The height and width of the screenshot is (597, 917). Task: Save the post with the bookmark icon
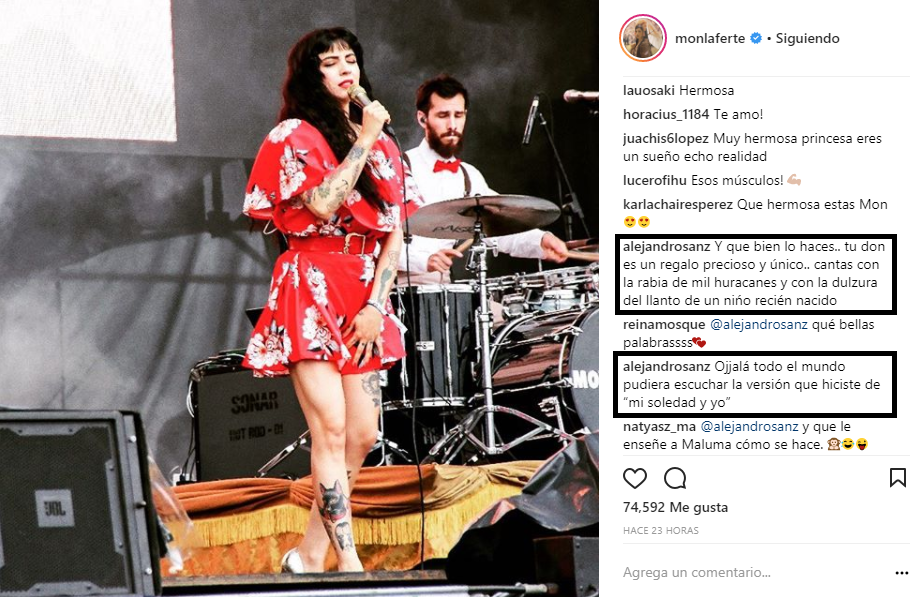[x=898, y=477]
